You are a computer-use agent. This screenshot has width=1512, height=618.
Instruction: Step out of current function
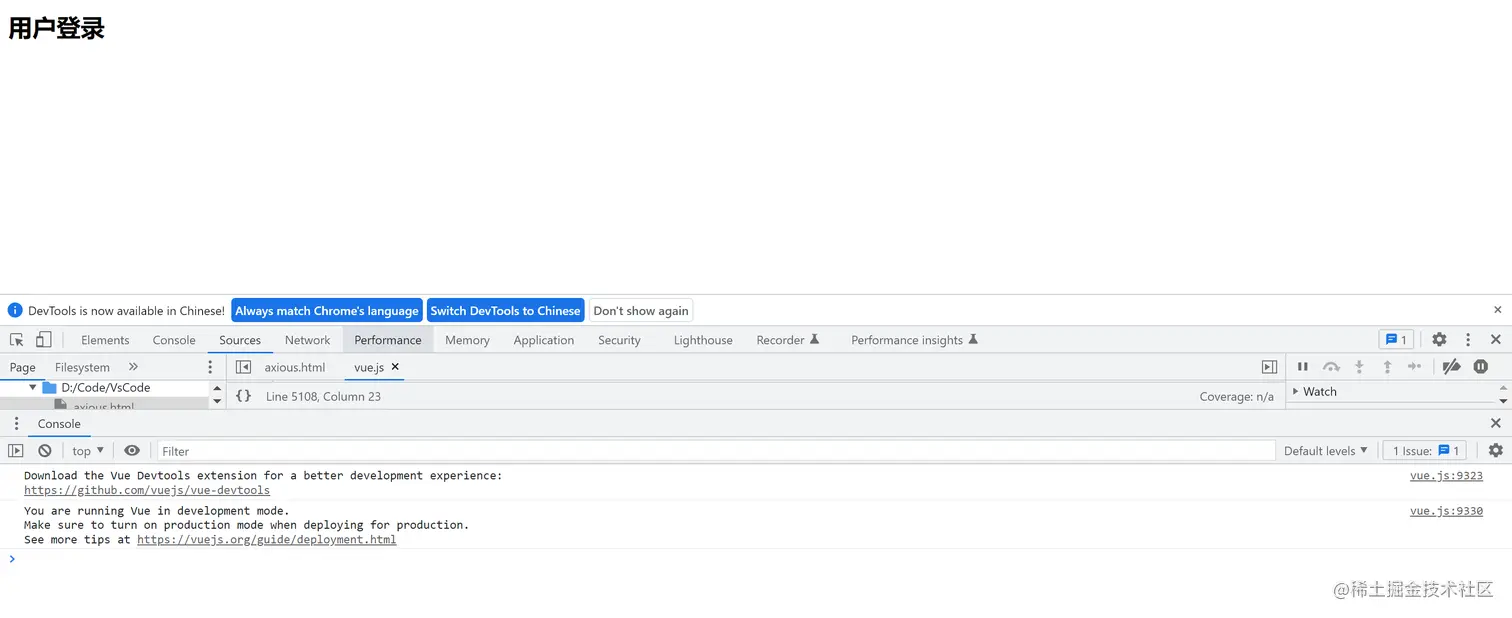click(1387, 367)
